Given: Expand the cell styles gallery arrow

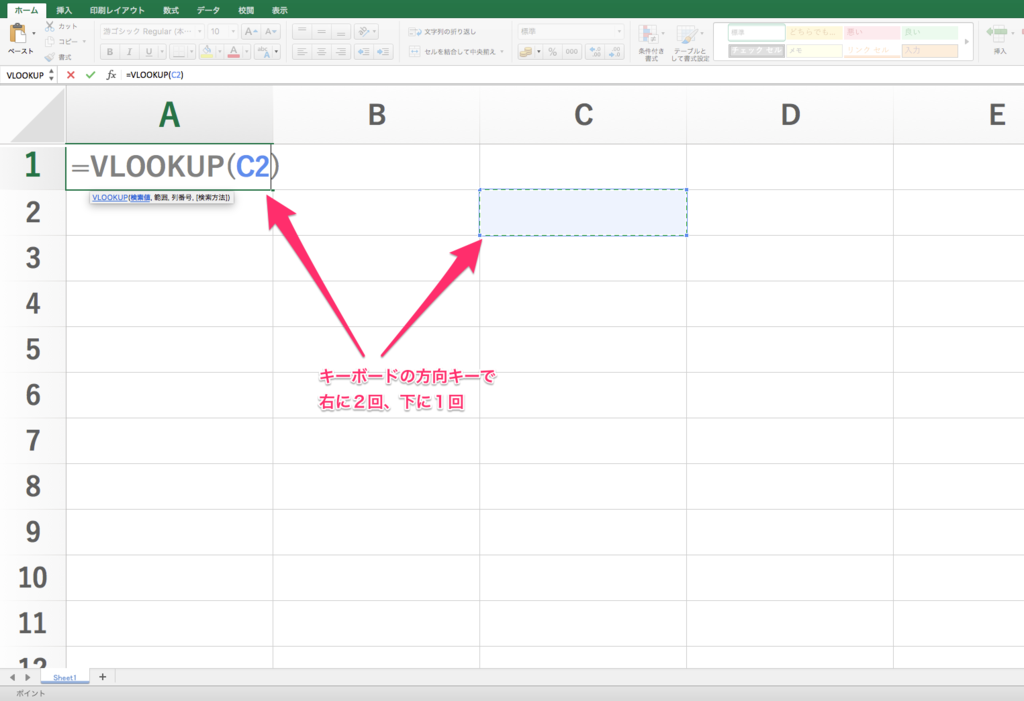Looking at the screenshot, I should point(967,41).
